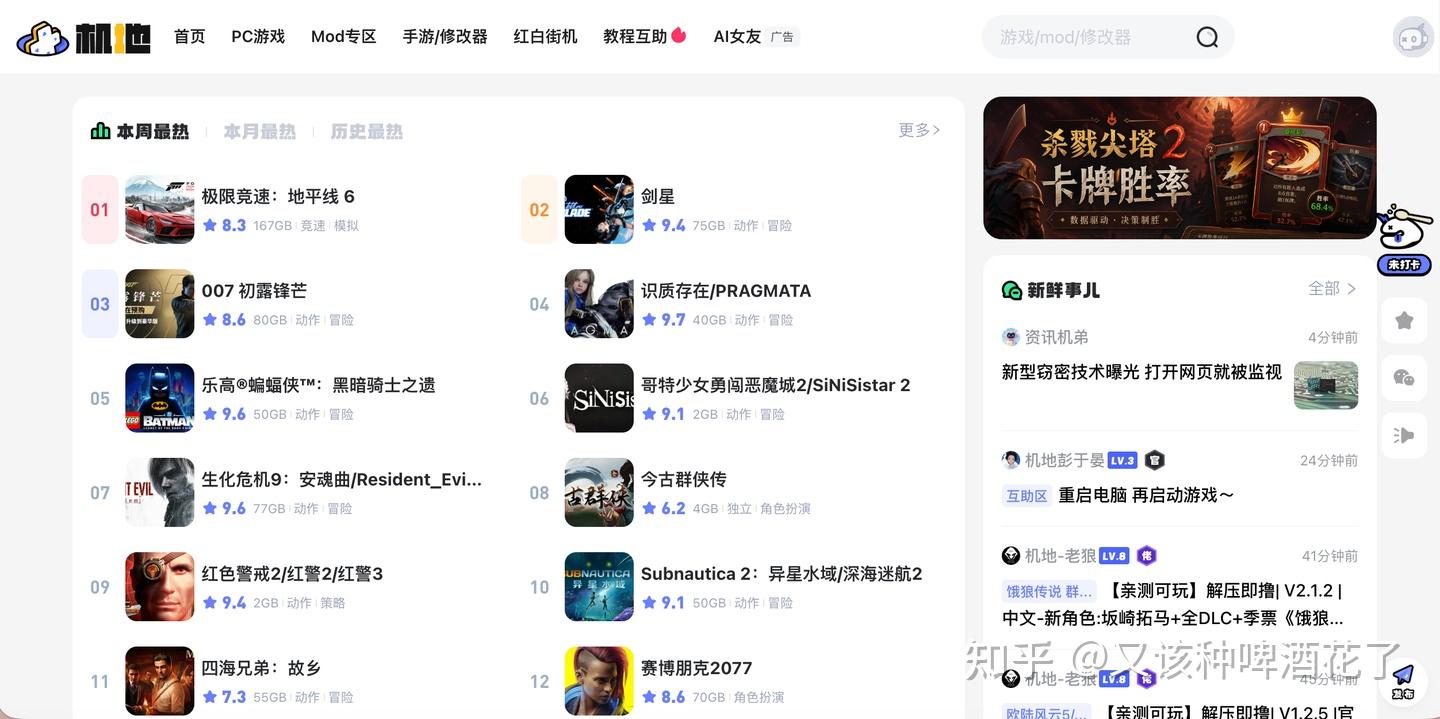Open 哥特少女勇闯恶魔城2/SiNiSistar 2 title
The width and height of the screenshot is (1440, 719).
click(x=776, y=385)
